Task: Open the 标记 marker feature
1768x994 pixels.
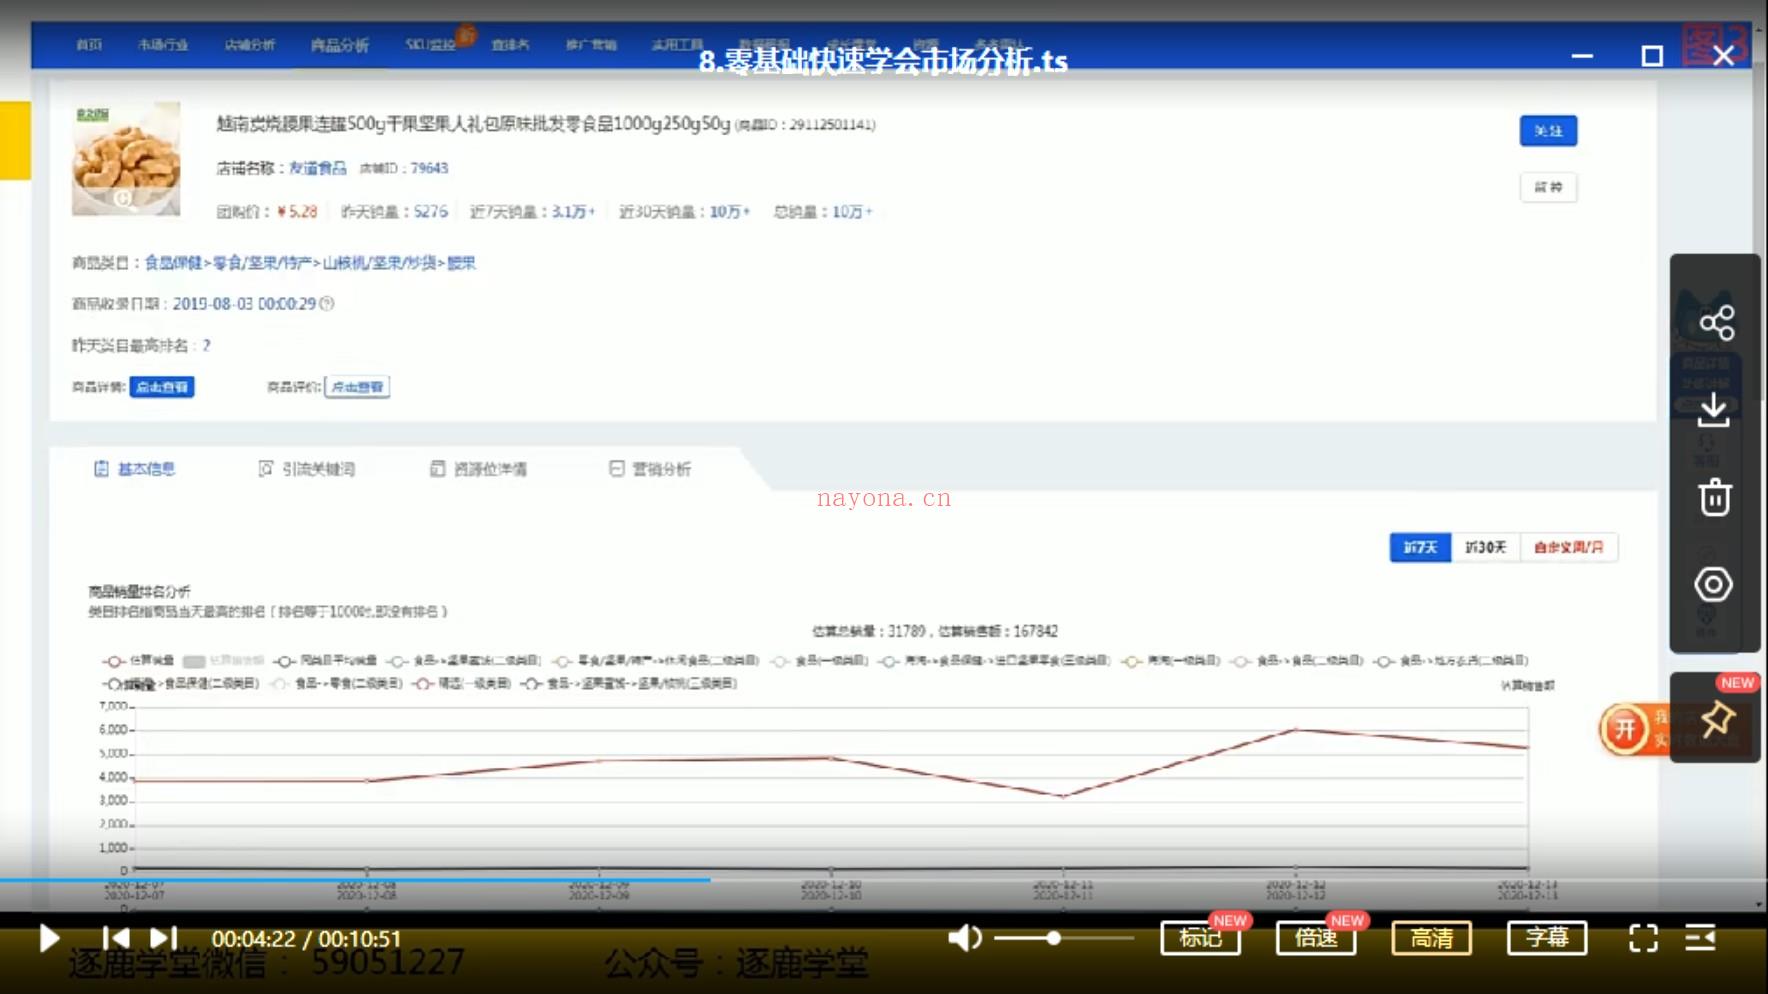Action: [1200, 938]
